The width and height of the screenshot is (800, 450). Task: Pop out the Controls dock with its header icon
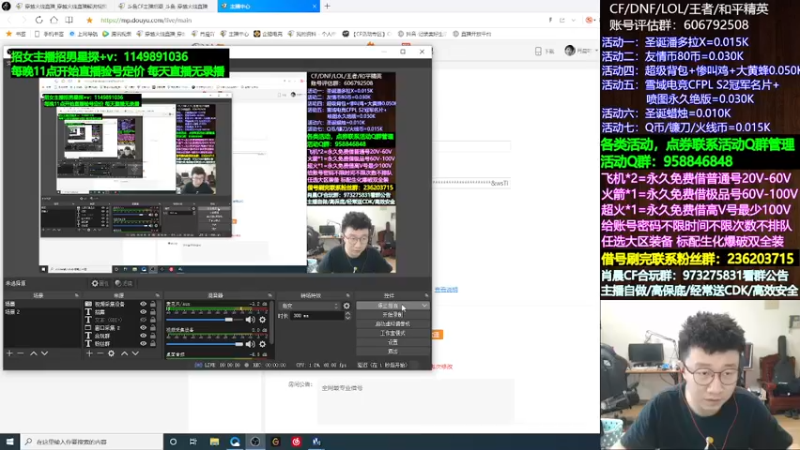click(427, 295)
